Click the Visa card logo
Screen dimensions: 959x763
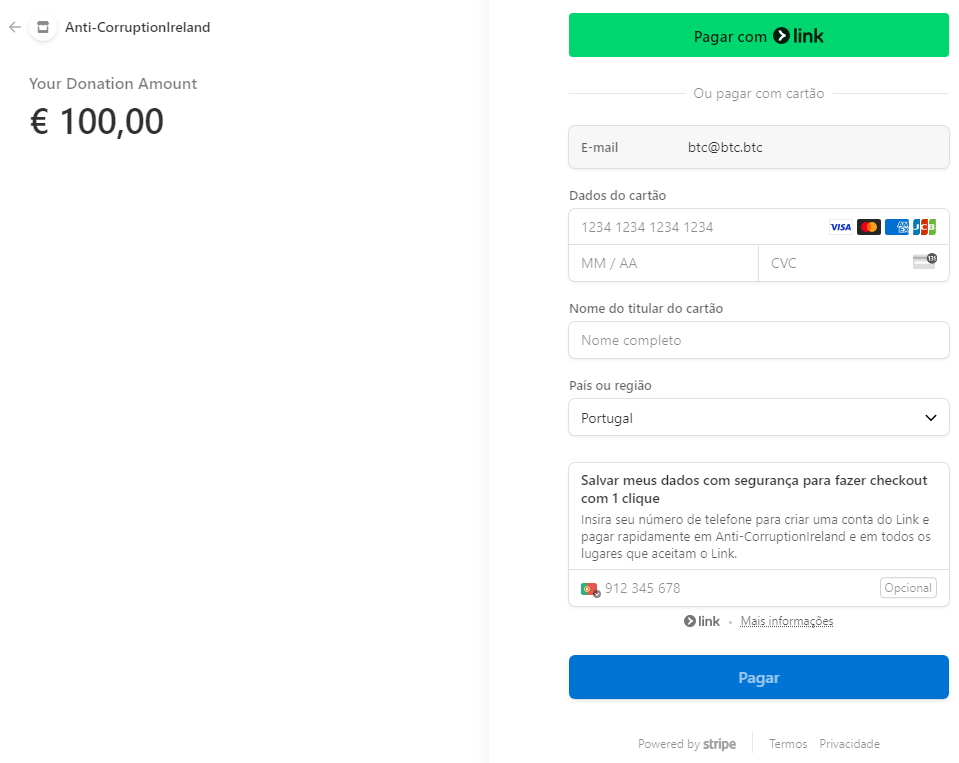click(x=840, y=227)
